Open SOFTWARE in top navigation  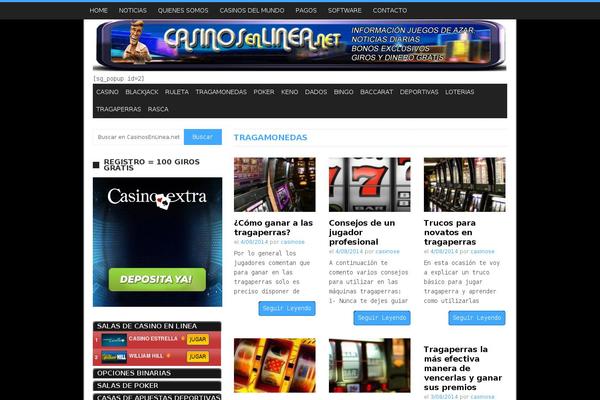pyautogui.click(x=344, y=10)
